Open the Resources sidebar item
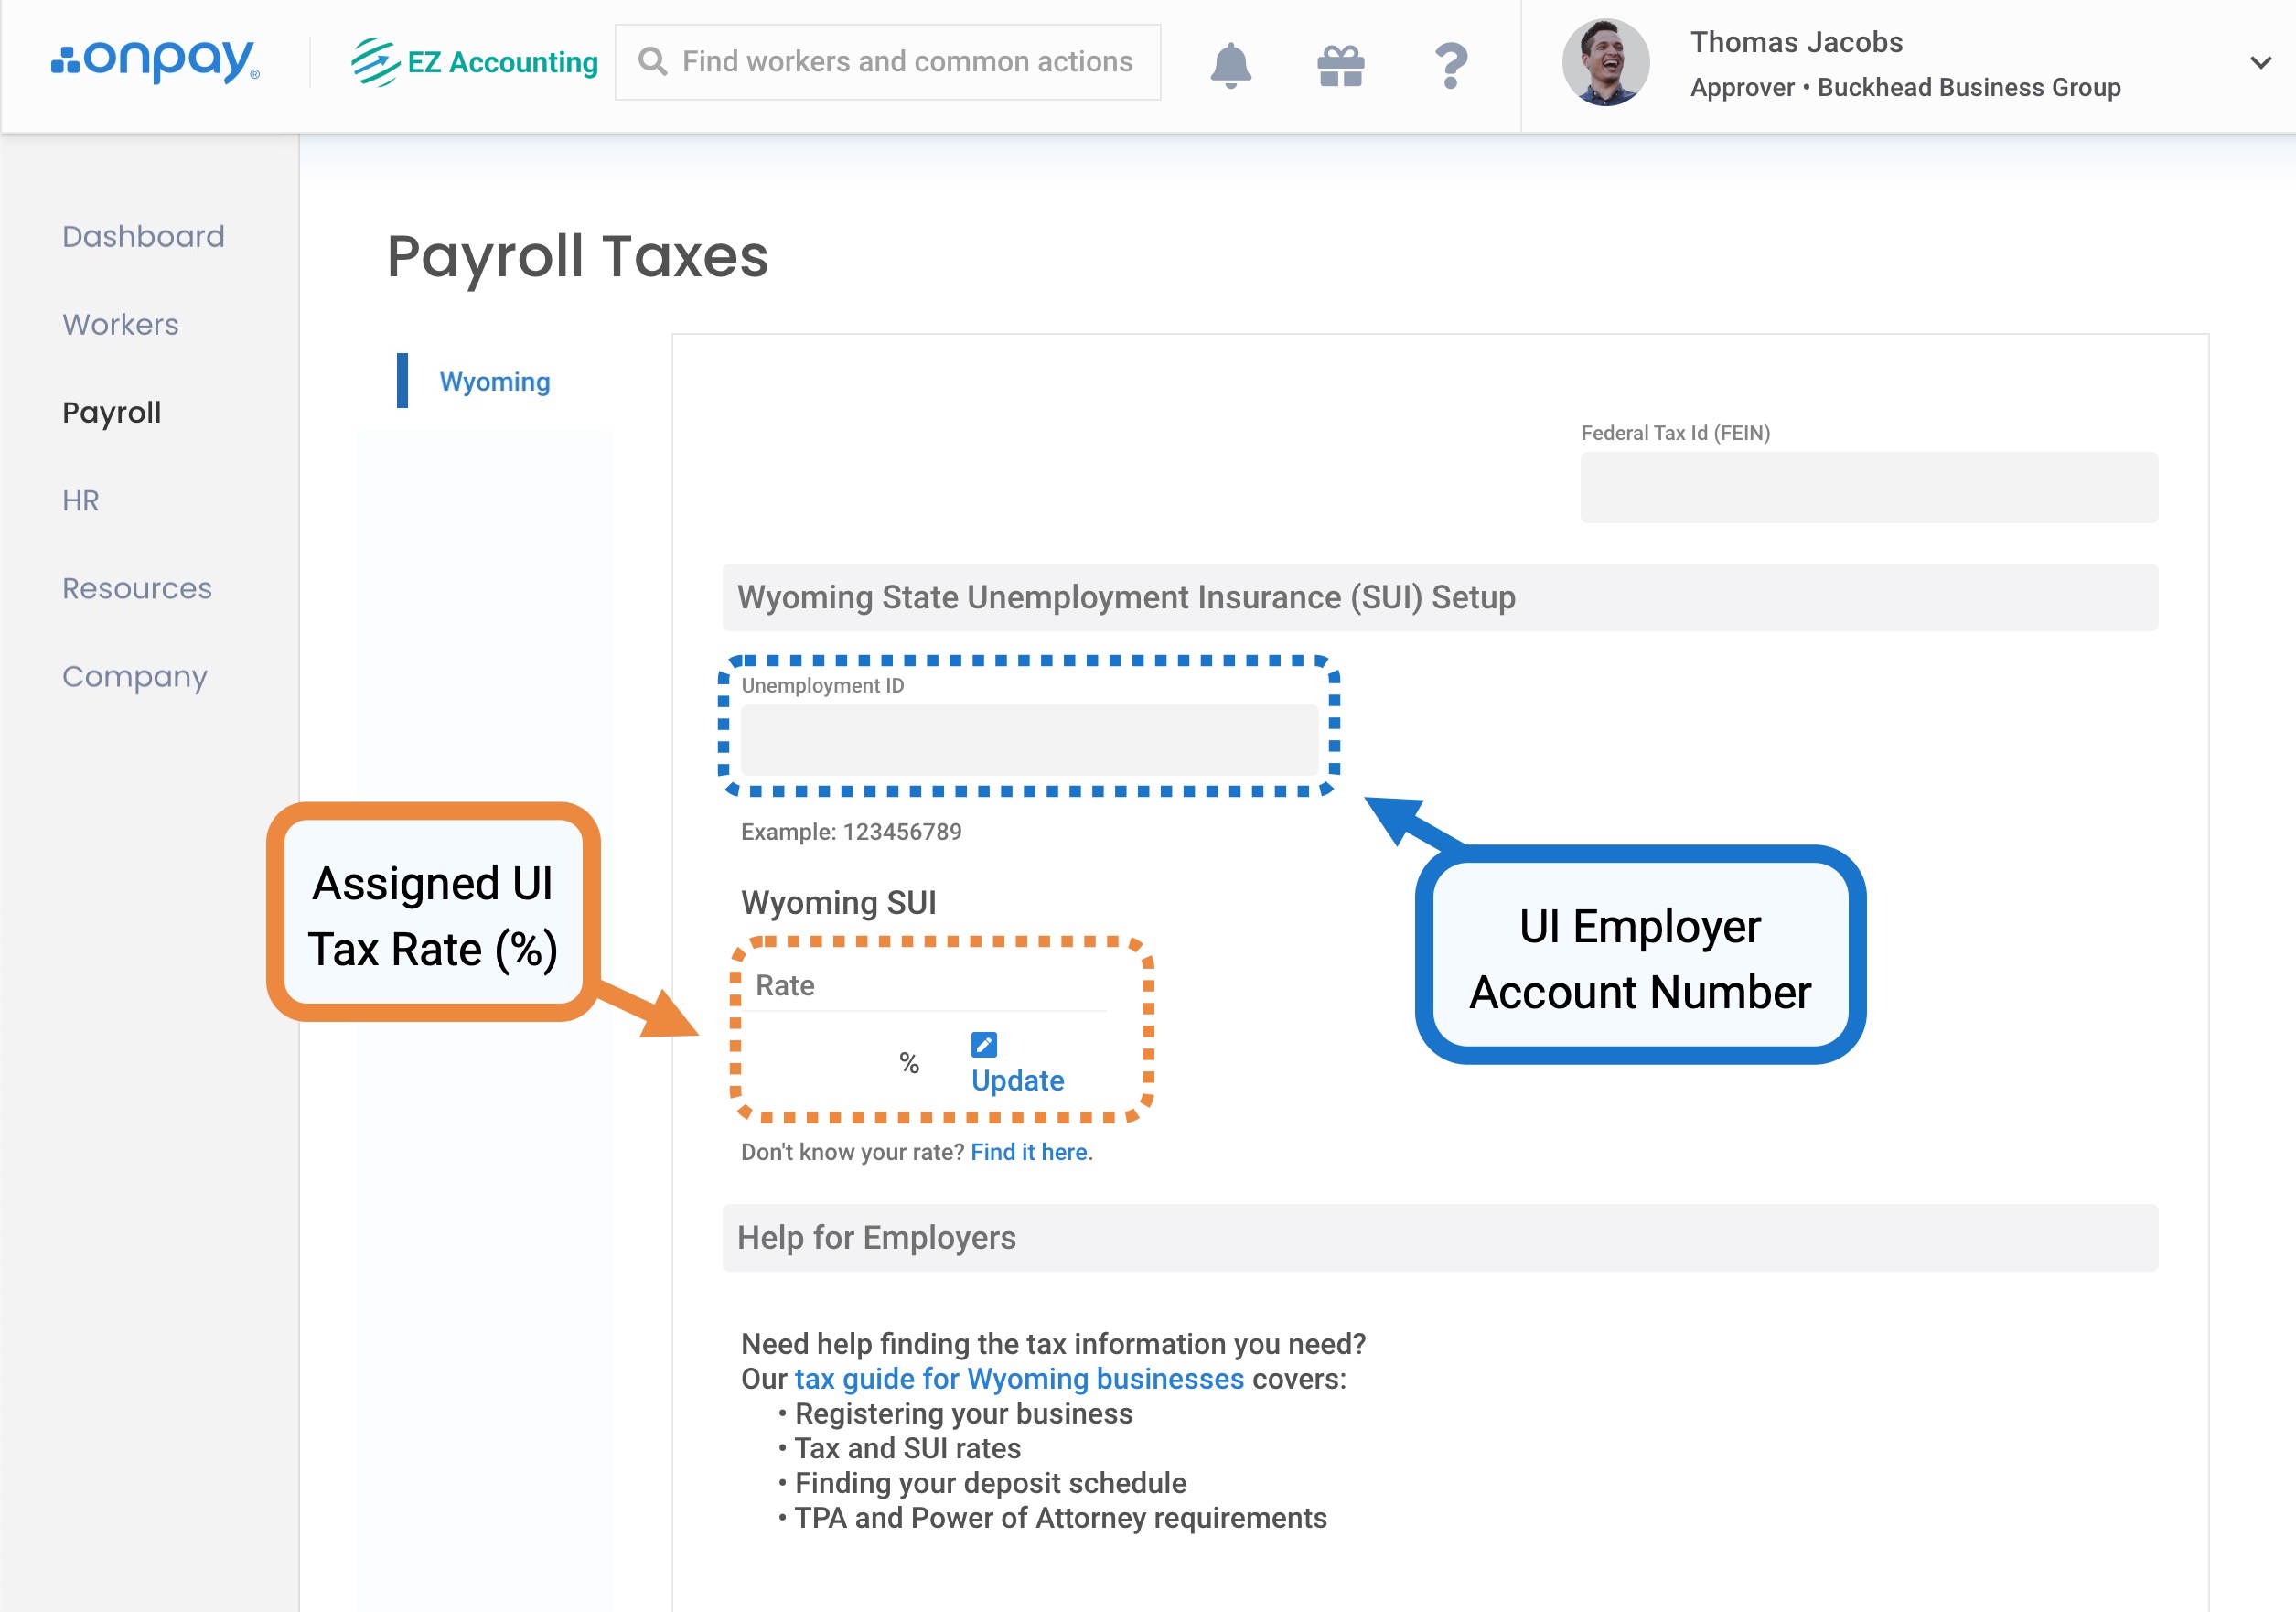Screen dimensions: 2296x1612 (x=137, y=589)
